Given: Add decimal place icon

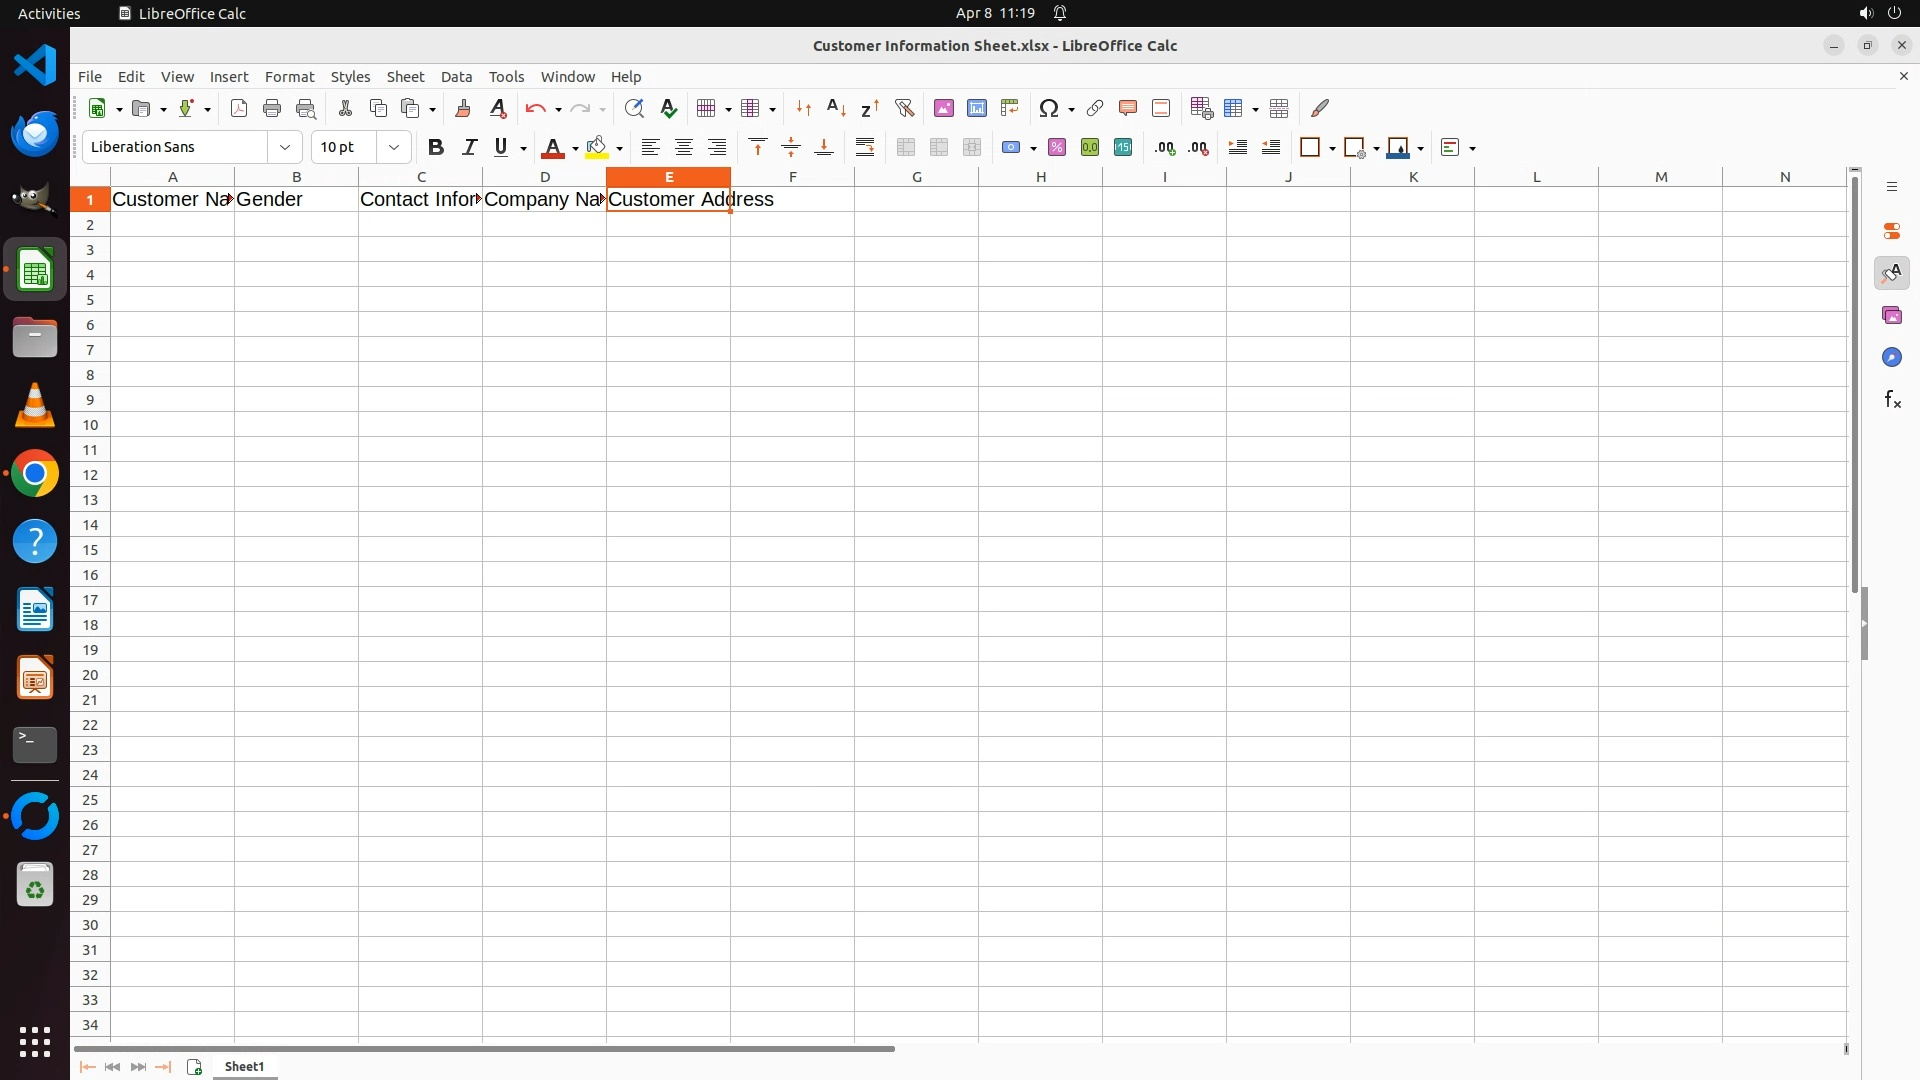Looking at the screenshot, I should coord(1165,147).
